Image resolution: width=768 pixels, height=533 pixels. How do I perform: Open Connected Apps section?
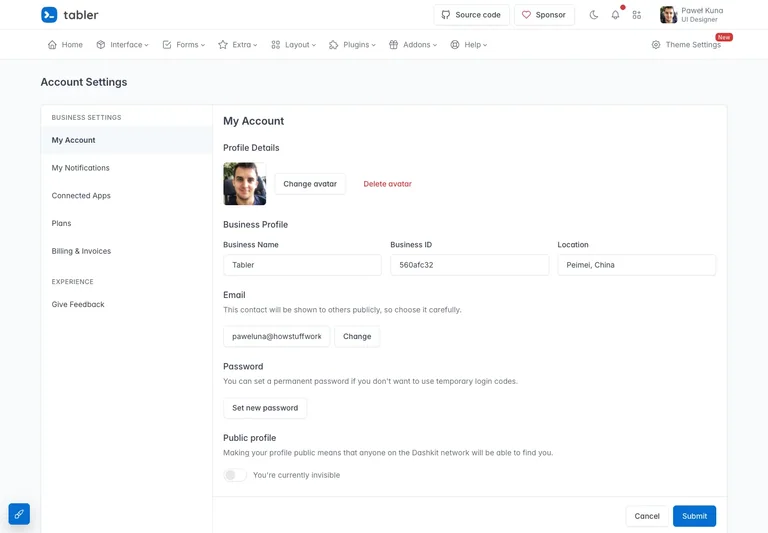click(x=127, y=195)
